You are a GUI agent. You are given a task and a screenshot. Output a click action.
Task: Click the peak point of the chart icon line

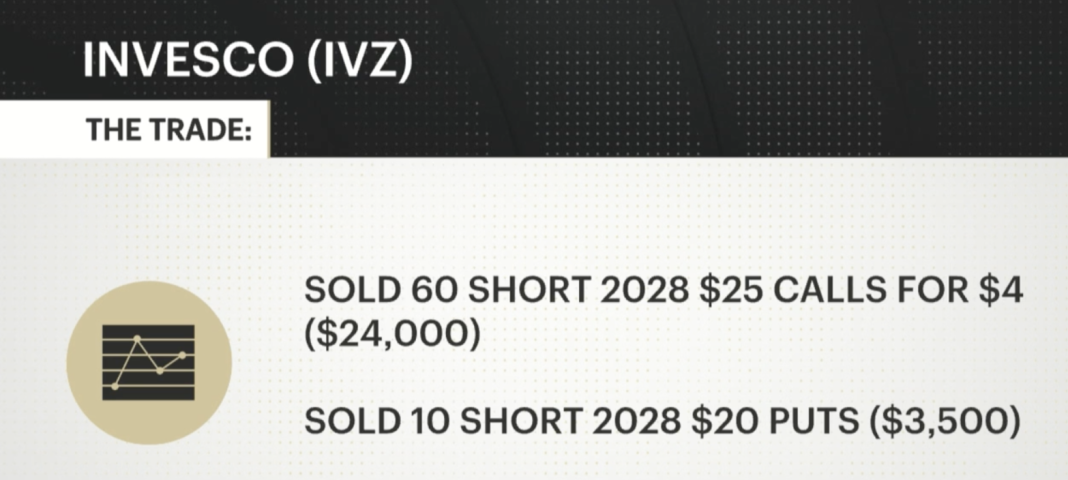pos(136,340)
